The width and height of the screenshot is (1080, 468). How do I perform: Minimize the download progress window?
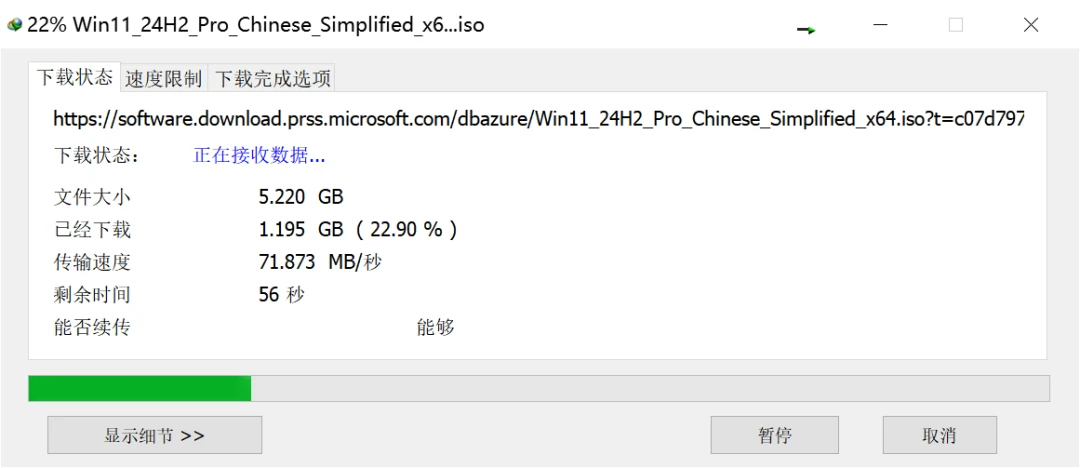881,25
